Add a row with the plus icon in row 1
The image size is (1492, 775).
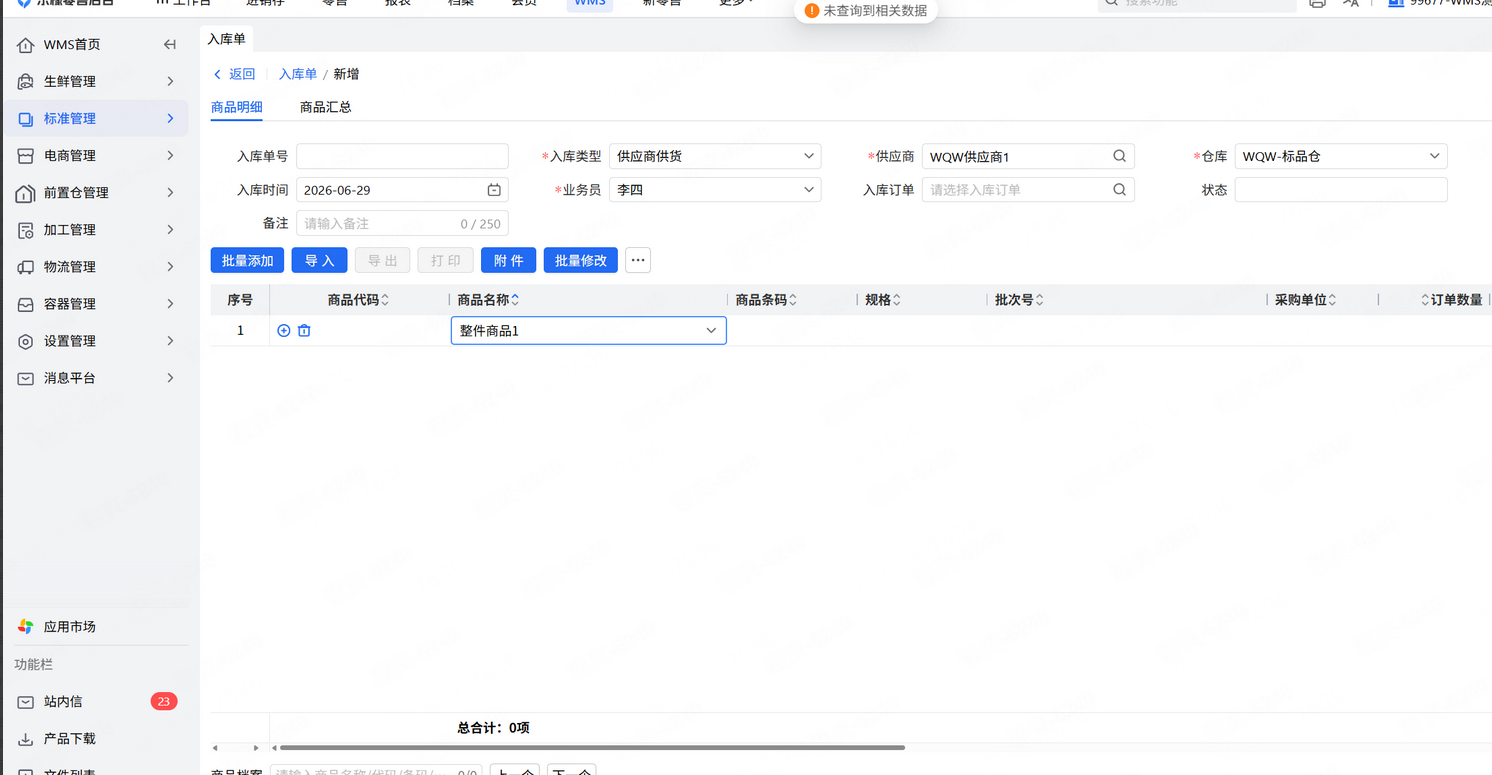click(x=284, y=331)
